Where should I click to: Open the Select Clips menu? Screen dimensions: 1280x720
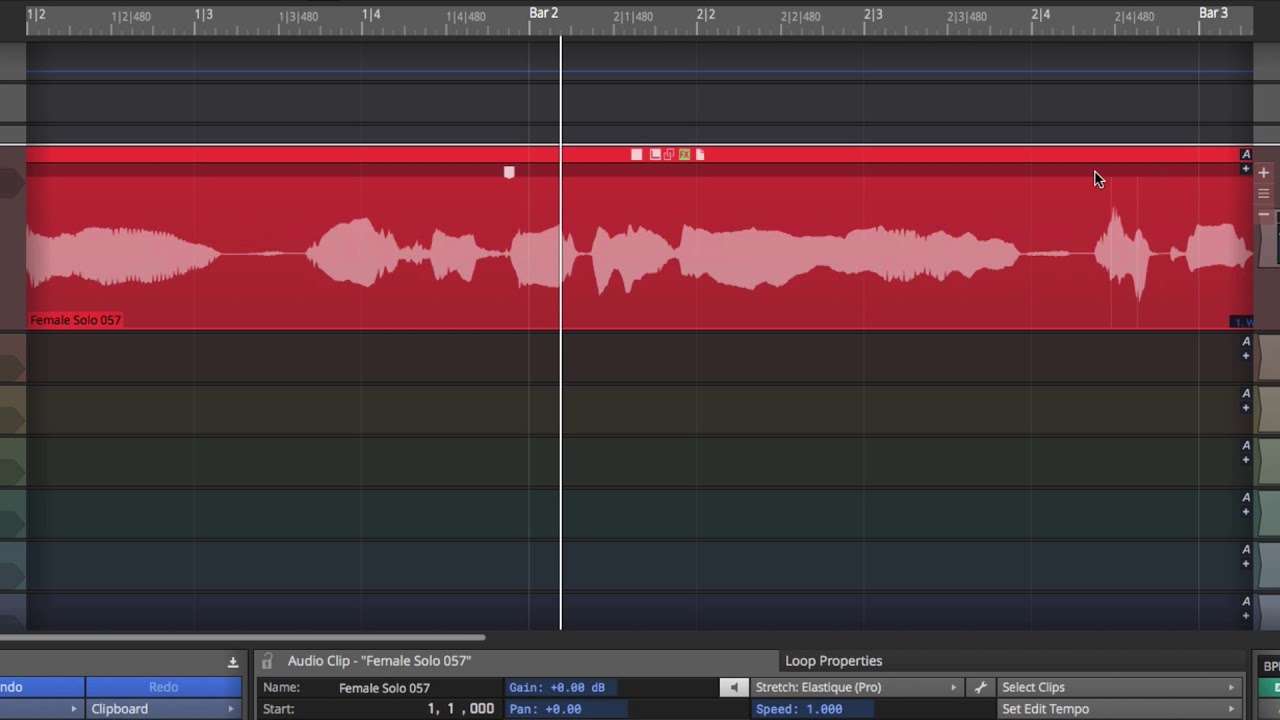click(x=1119, y=687)
